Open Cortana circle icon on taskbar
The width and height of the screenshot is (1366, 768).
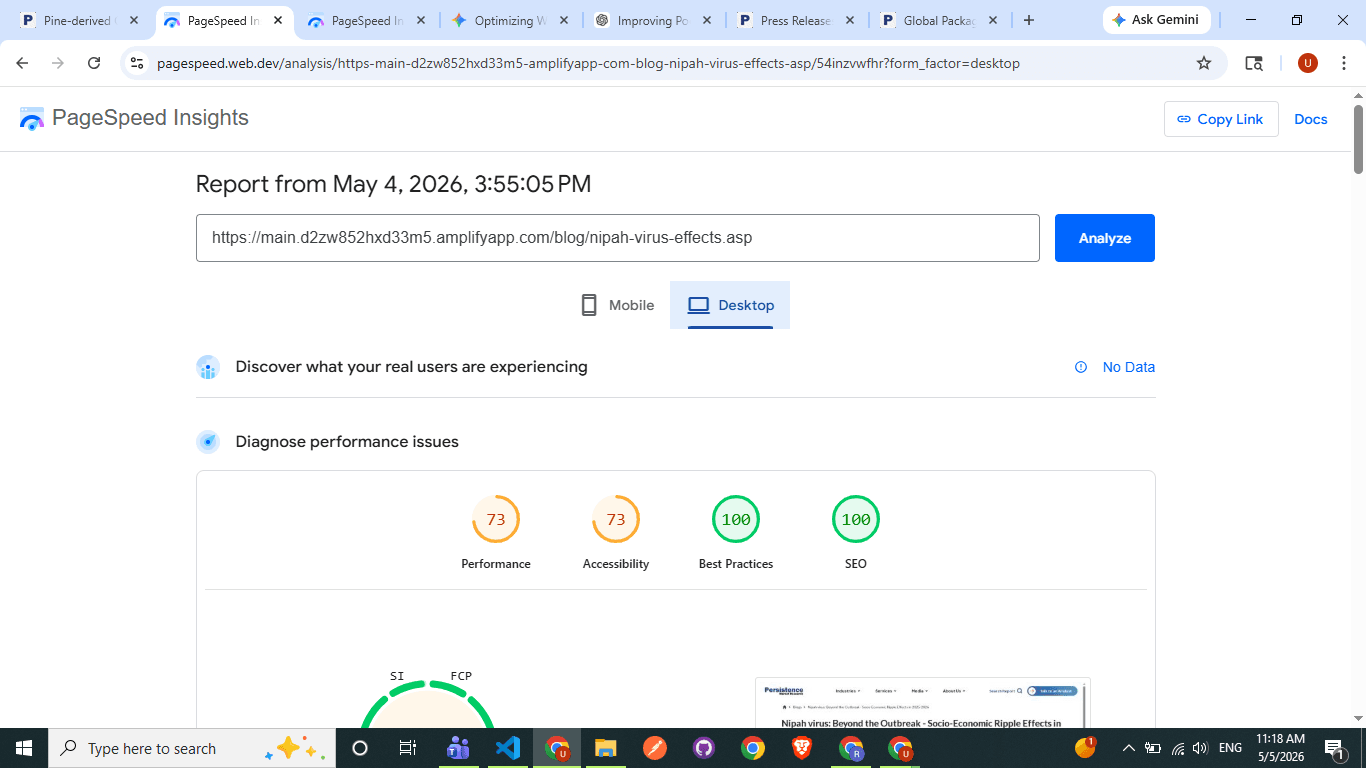[360, 748]
